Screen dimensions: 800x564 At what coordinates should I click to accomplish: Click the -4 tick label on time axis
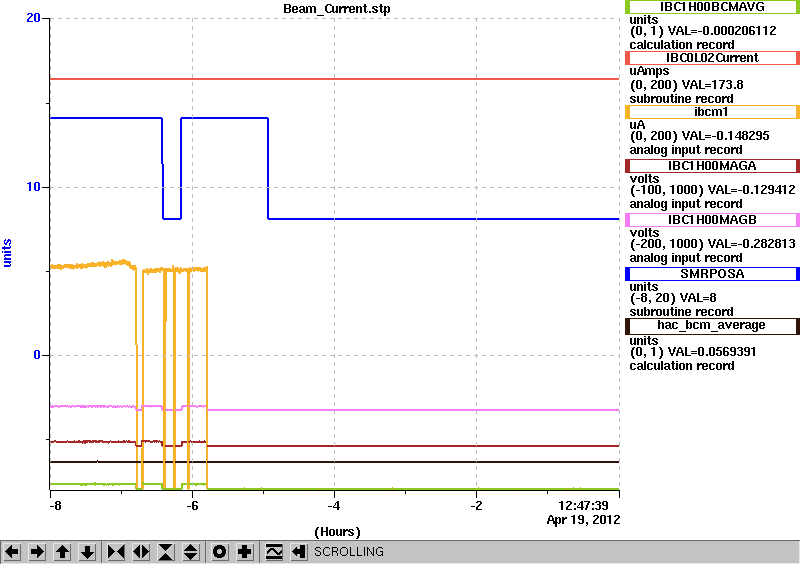[334, 506]
